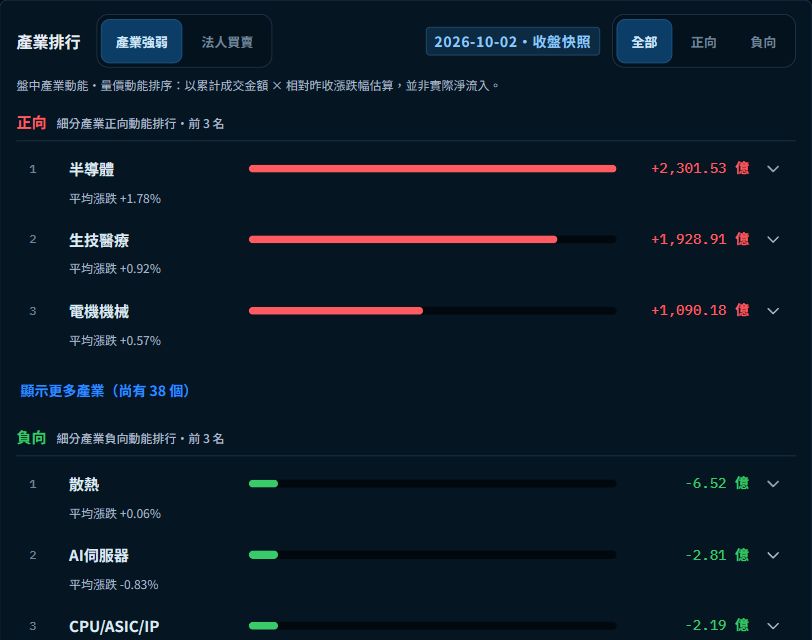Click the +2,301.53 億 value
The height and width of the screenshot is (640, 812).
(x=700, y=168)
